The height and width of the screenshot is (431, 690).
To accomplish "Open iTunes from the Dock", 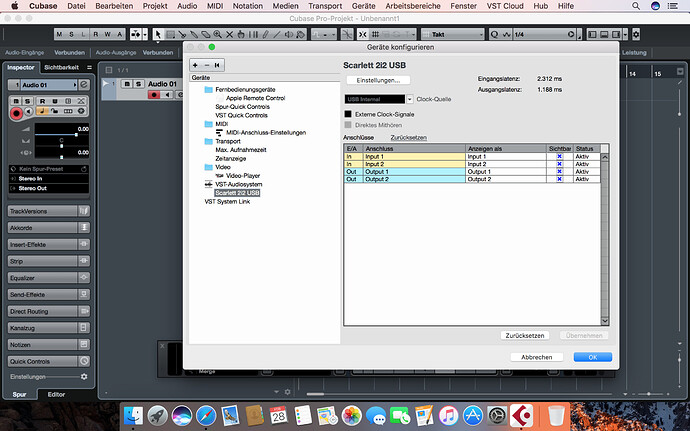I will [449, 416].
